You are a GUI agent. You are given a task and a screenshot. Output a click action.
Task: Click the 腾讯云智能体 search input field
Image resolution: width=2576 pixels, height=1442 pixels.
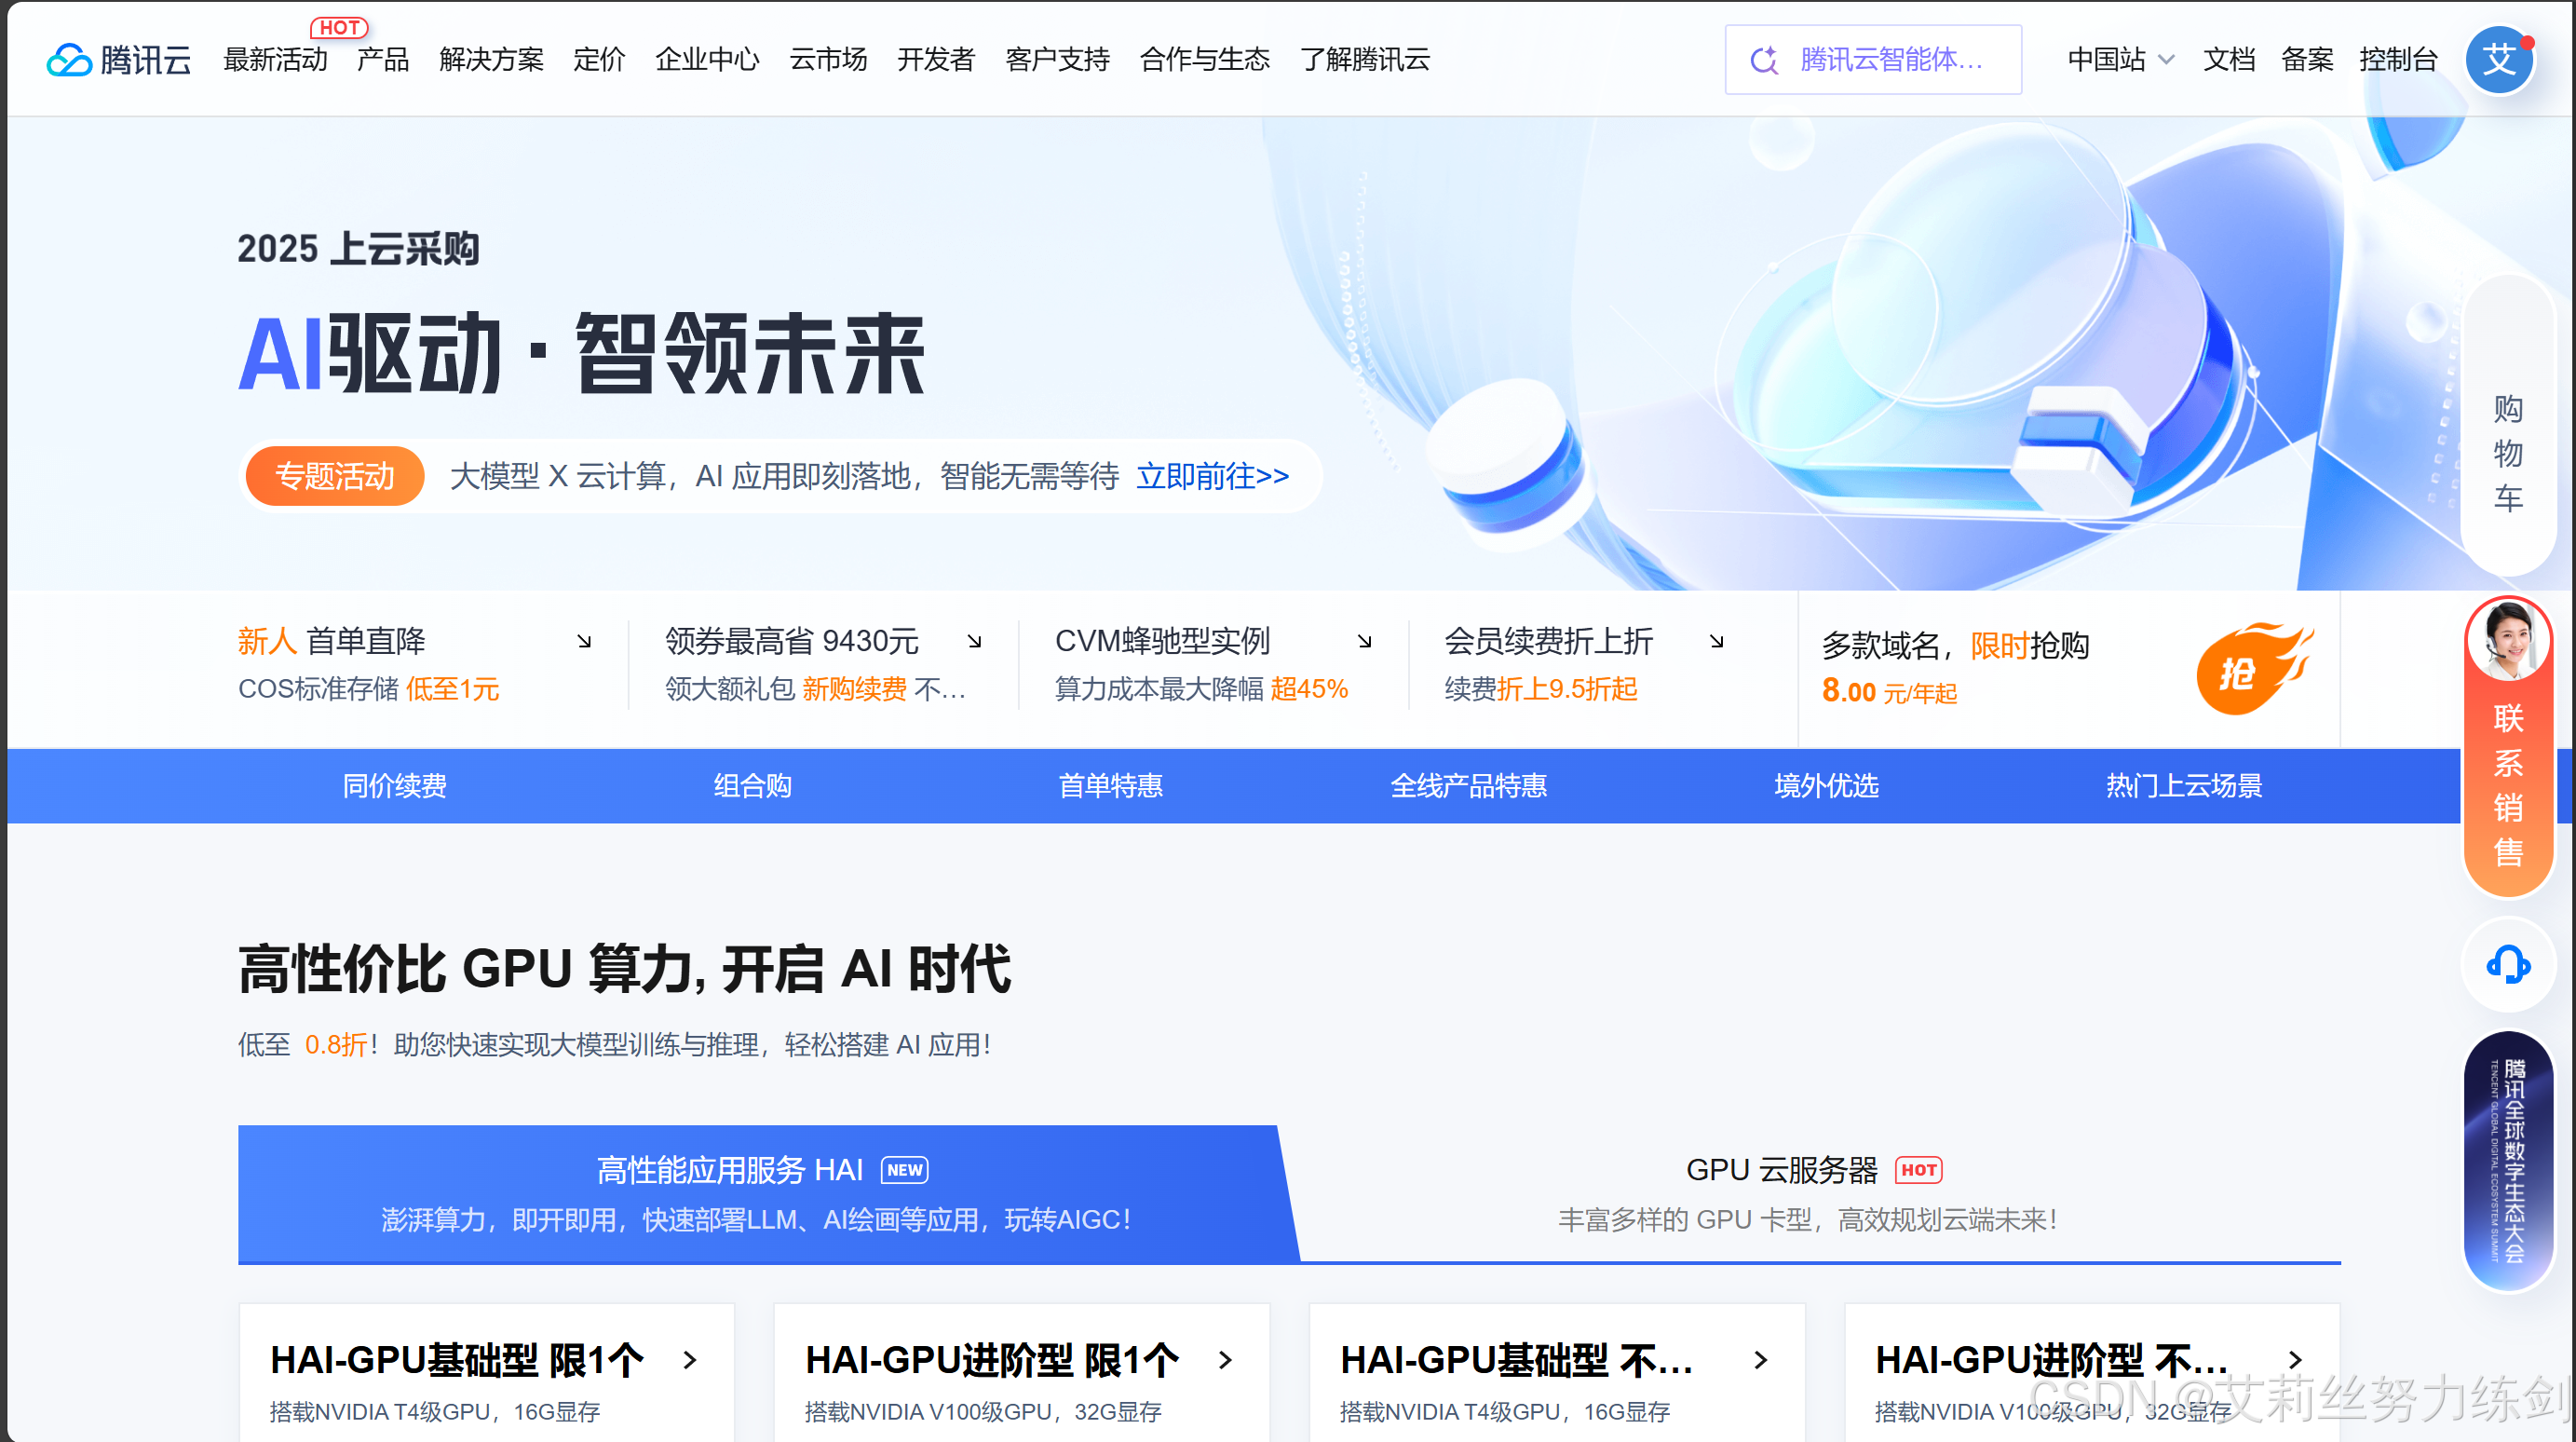(x=1890, y=60)
